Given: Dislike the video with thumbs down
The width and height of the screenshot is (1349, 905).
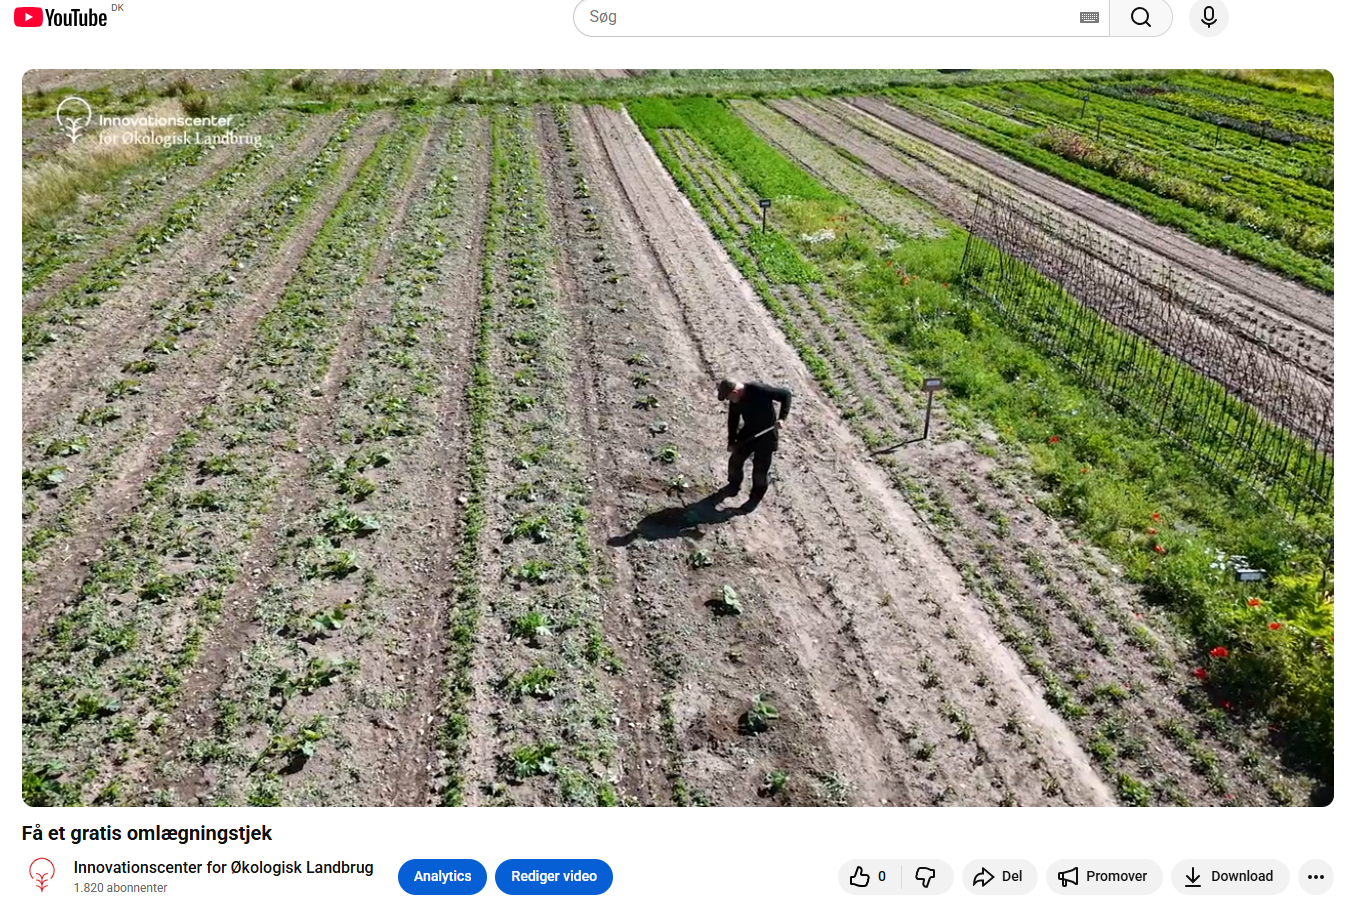Looking at the screenshot, I should tap(926, 877).
